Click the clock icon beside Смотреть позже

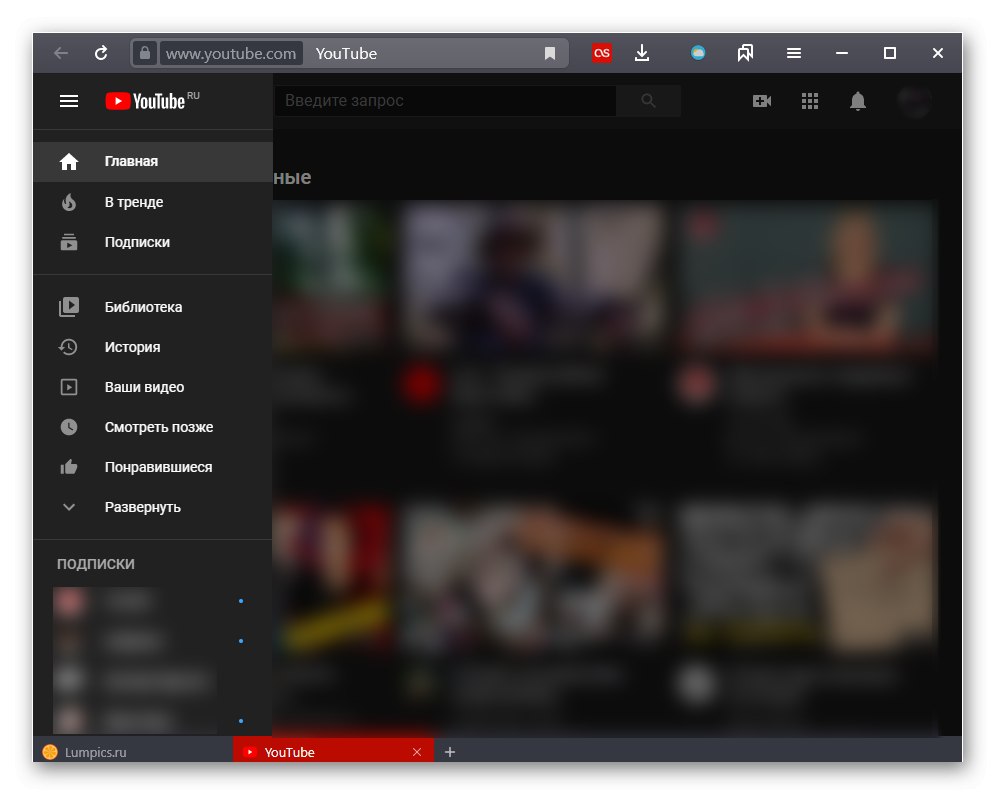69,427
